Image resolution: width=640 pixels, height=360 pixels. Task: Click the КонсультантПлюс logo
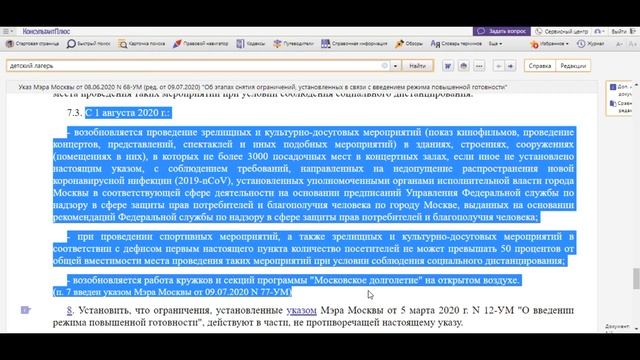[x=46, y=31]
